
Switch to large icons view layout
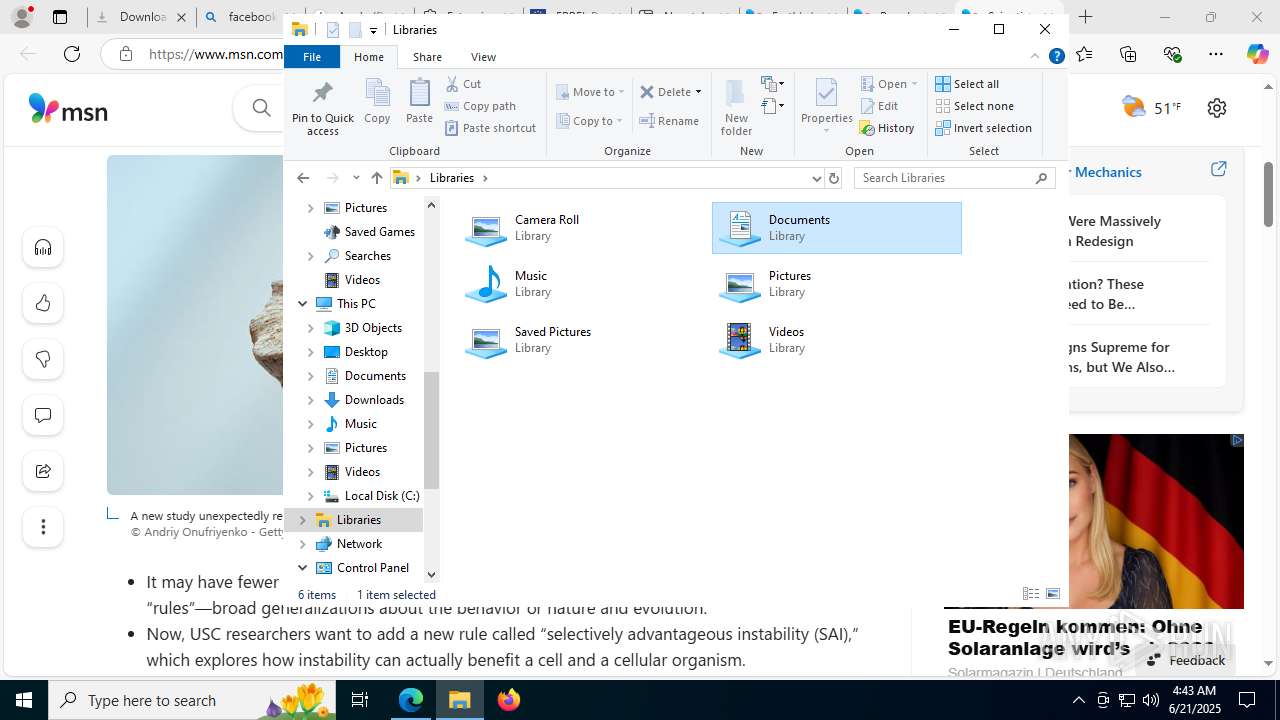pos(1052,594)
